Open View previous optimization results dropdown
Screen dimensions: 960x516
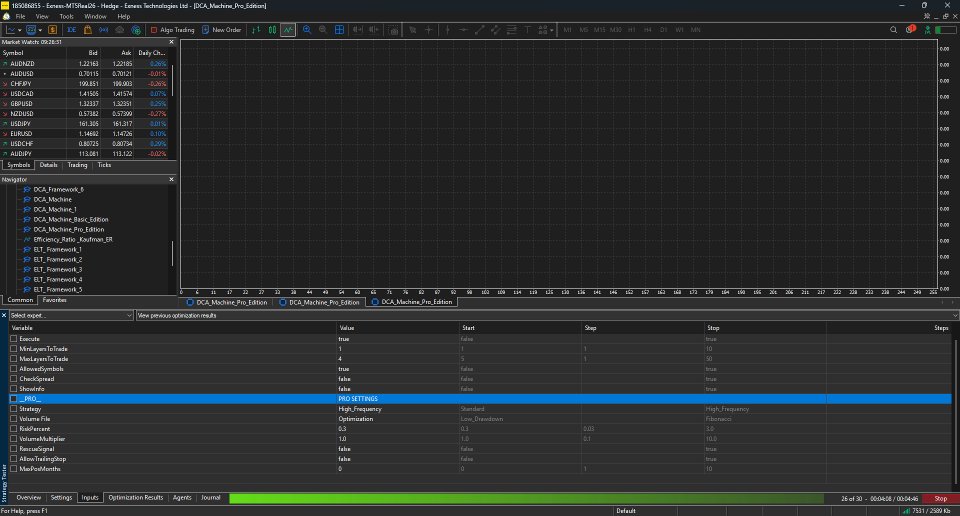[x=547, y=315]
